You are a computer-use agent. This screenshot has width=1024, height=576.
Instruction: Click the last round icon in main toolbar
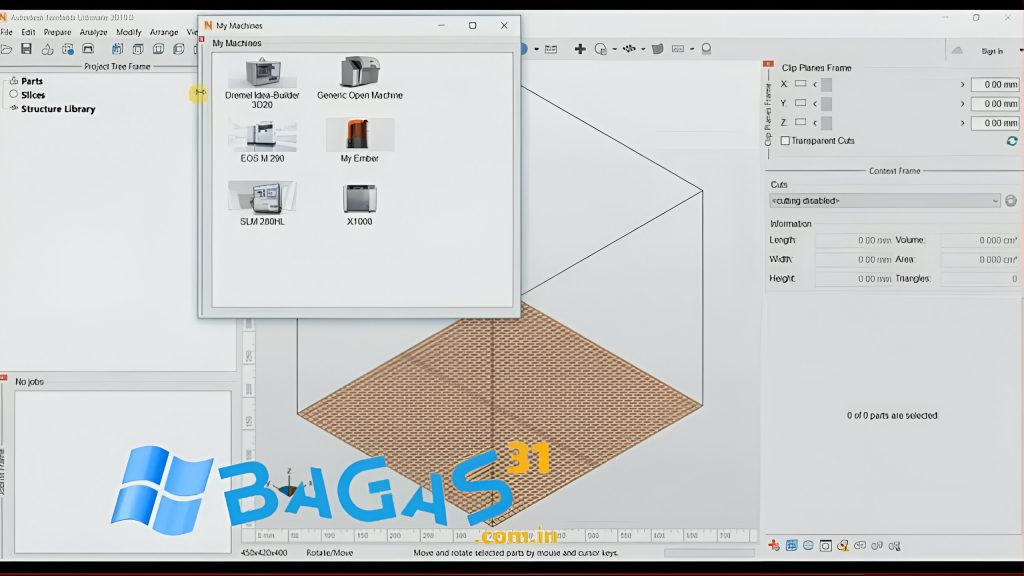click(x=706, y=49)
